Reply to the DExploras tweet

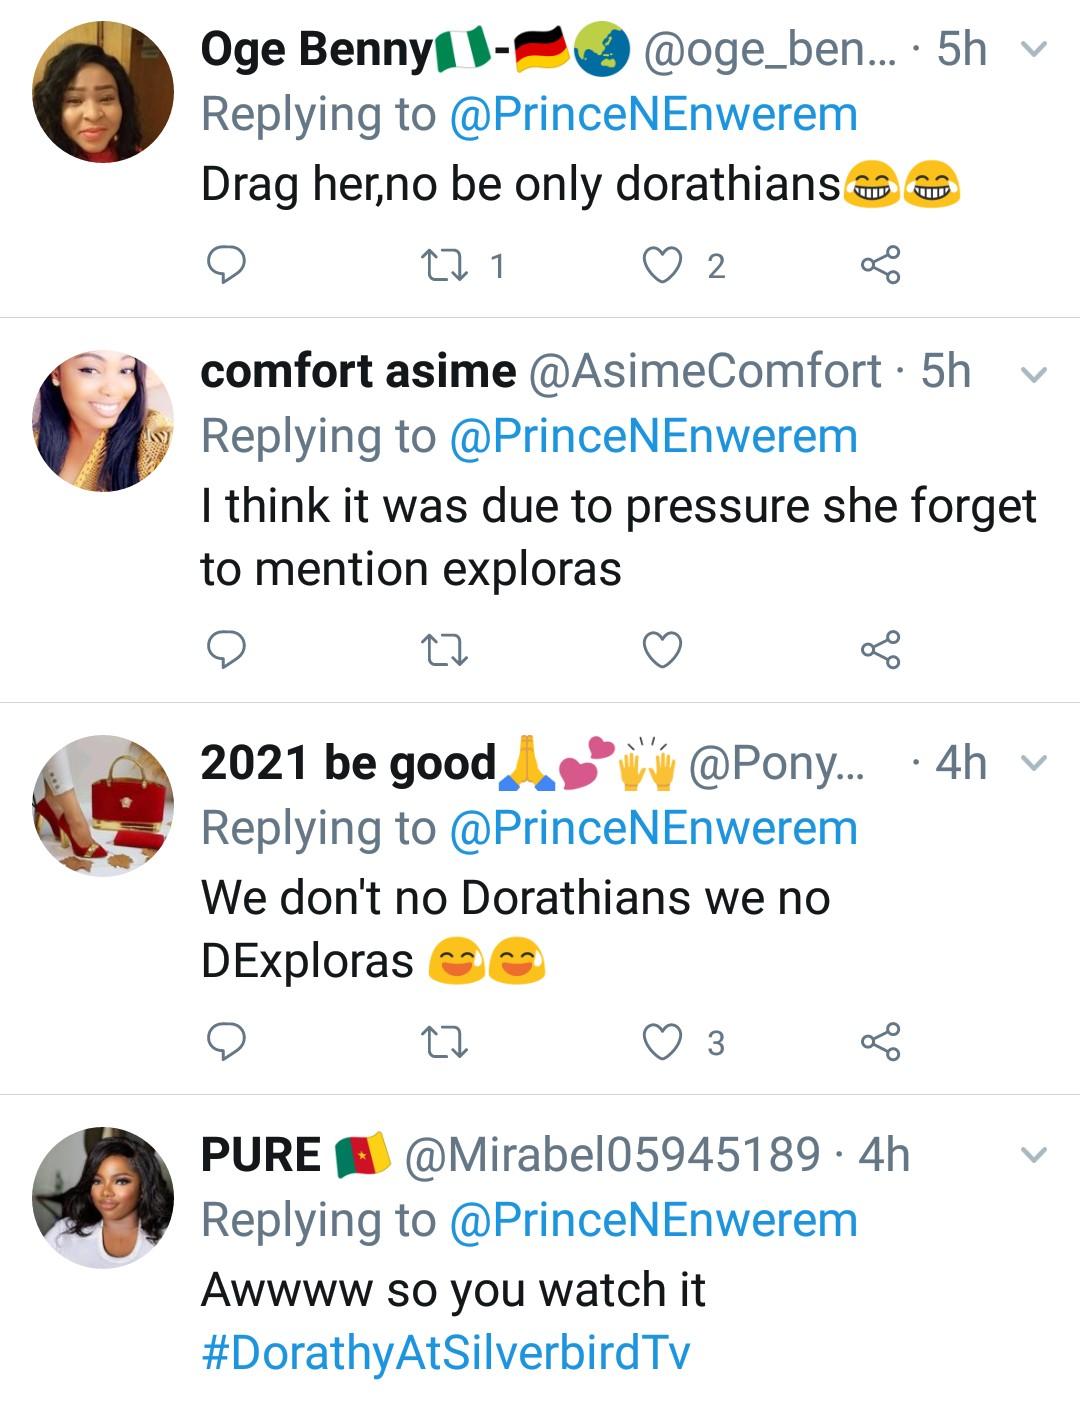coord(226,1042)
